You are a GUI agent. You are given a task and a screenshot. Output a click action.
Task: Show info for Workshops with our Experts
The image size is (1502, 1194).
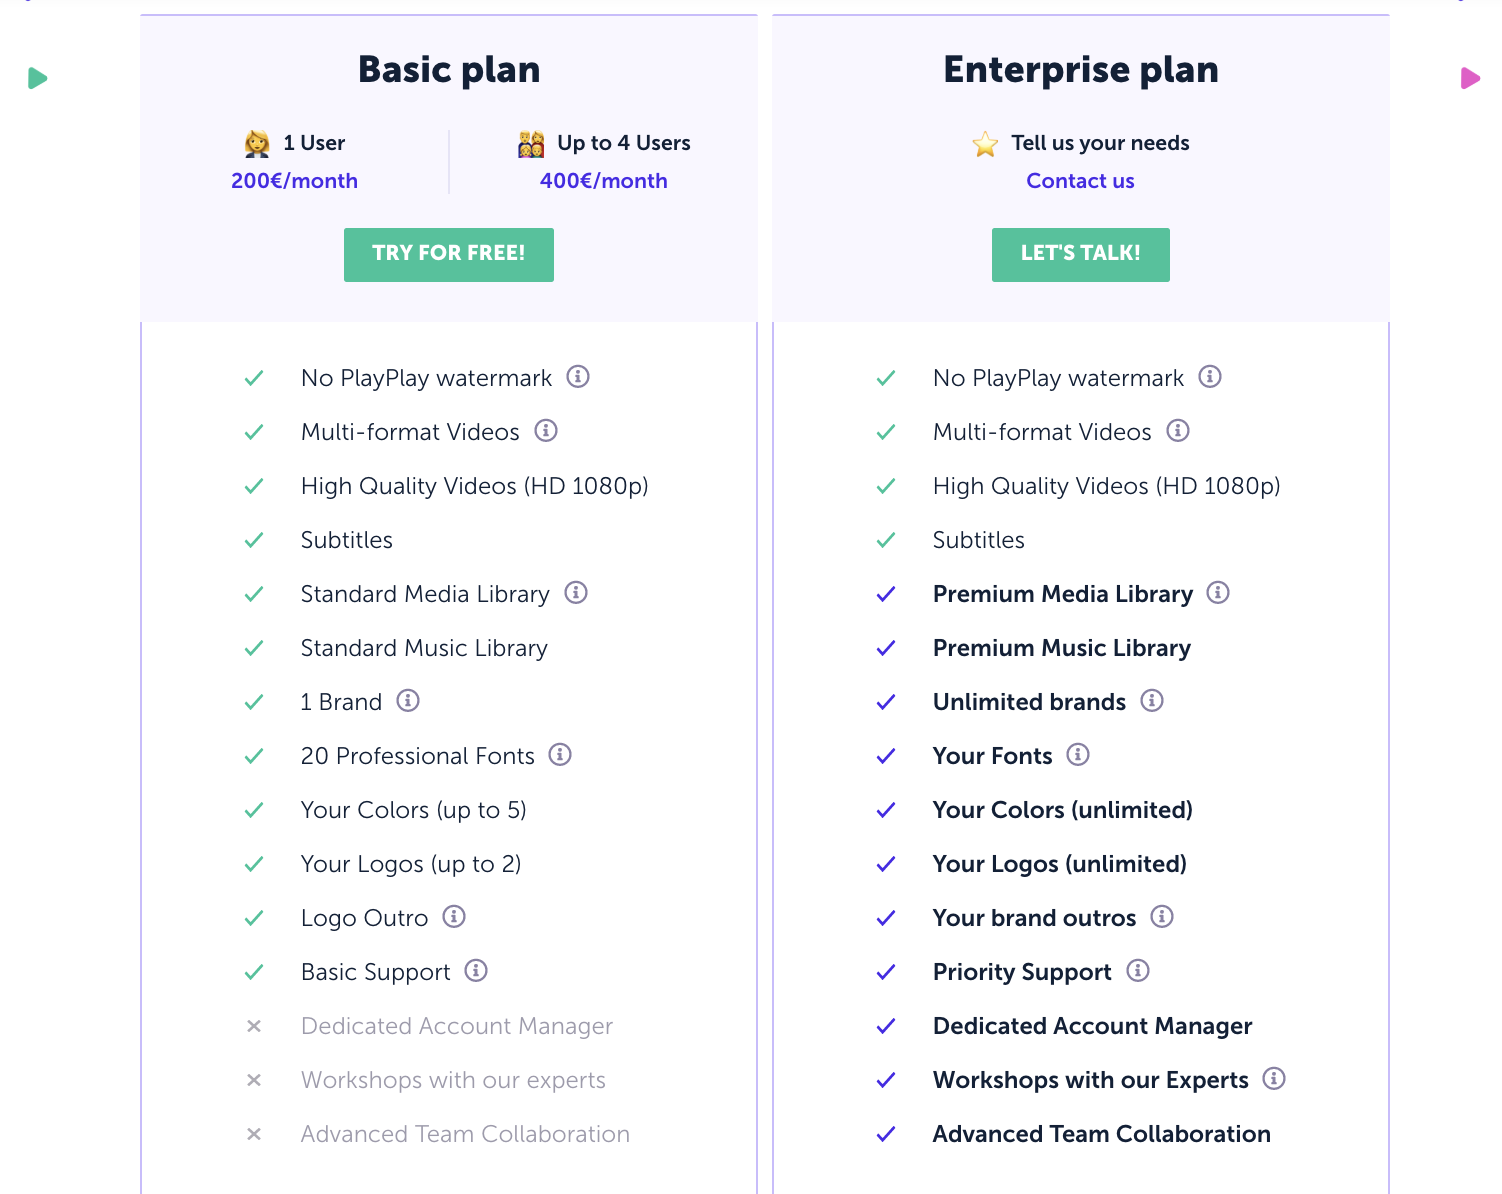point(1274,1079)
